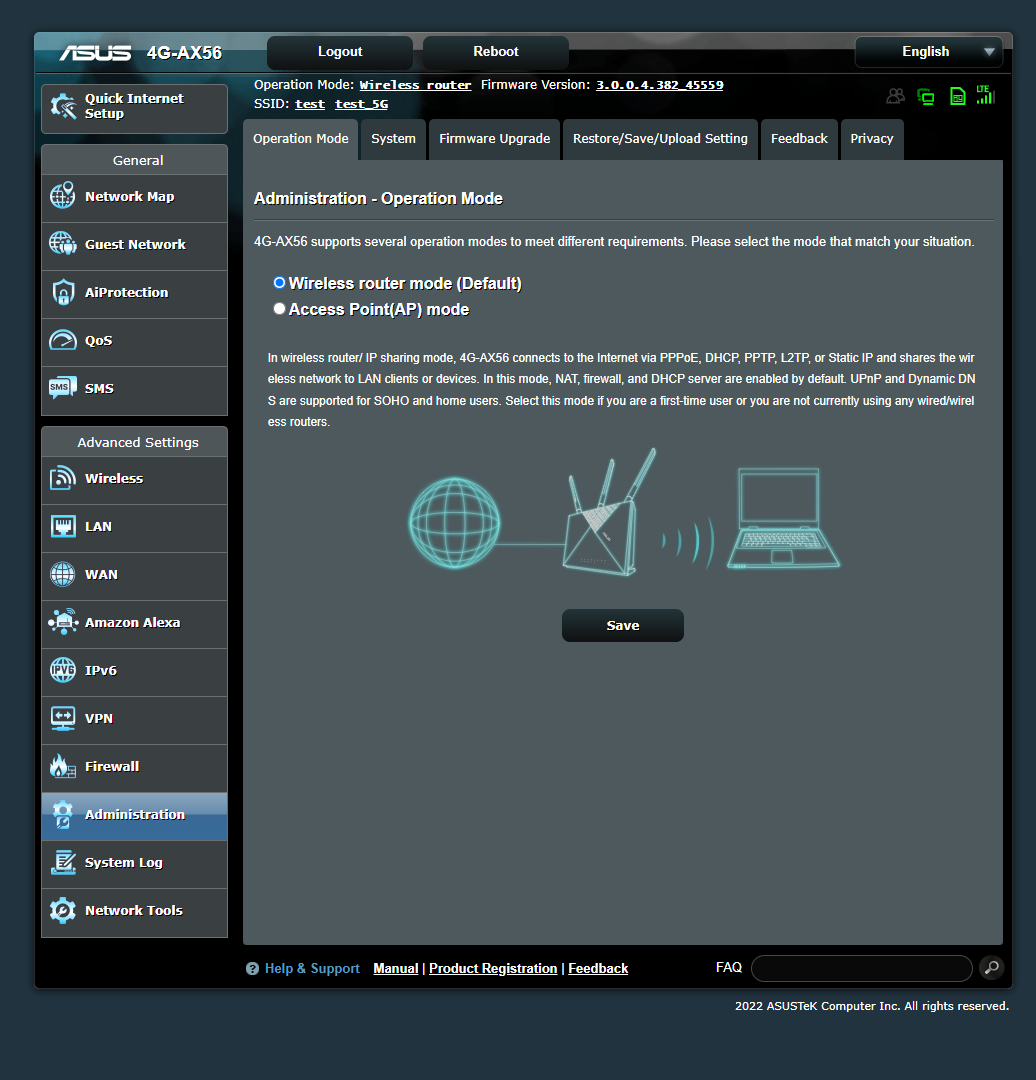Open the Restore/Save/Upload Setting tab
Viewport: 1036px width, 1080px height.
click(660, 139)
